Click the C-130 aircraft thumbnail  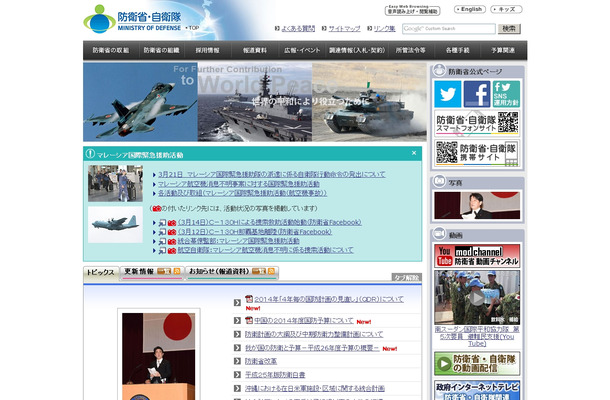(115, 225)
